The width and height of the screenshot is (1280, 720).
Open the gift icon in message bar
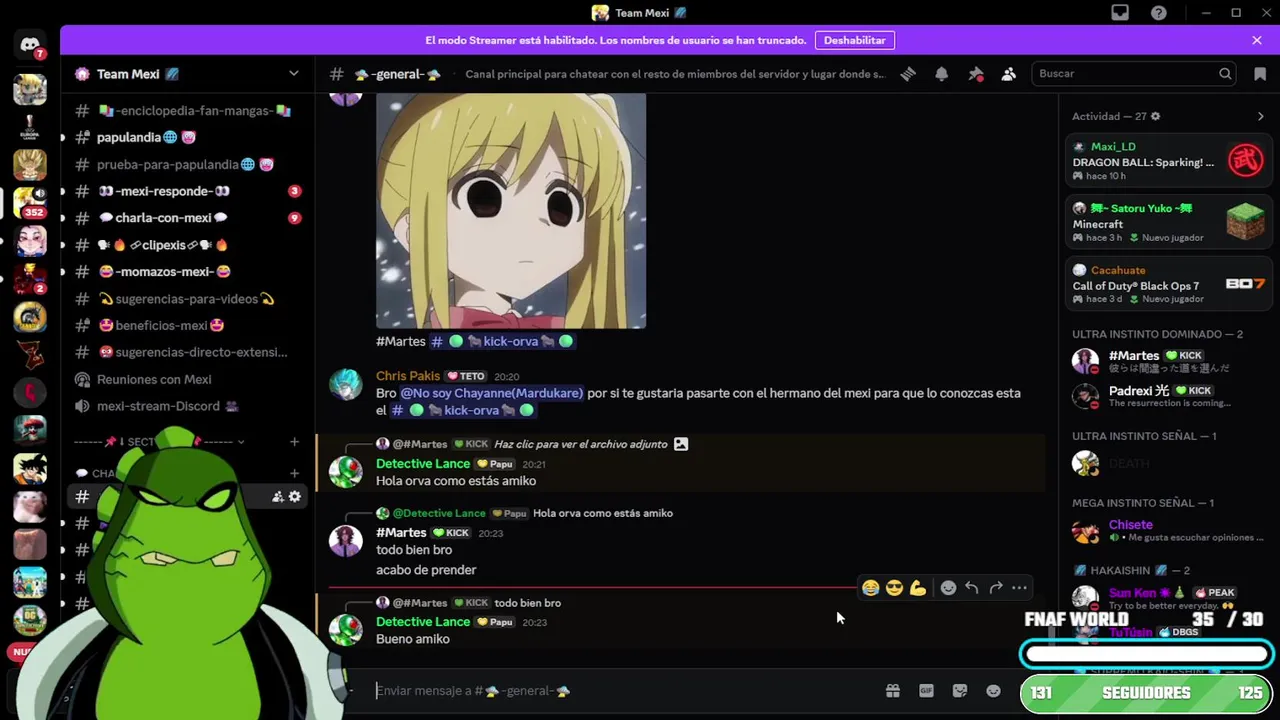click(x=893, y=691)
